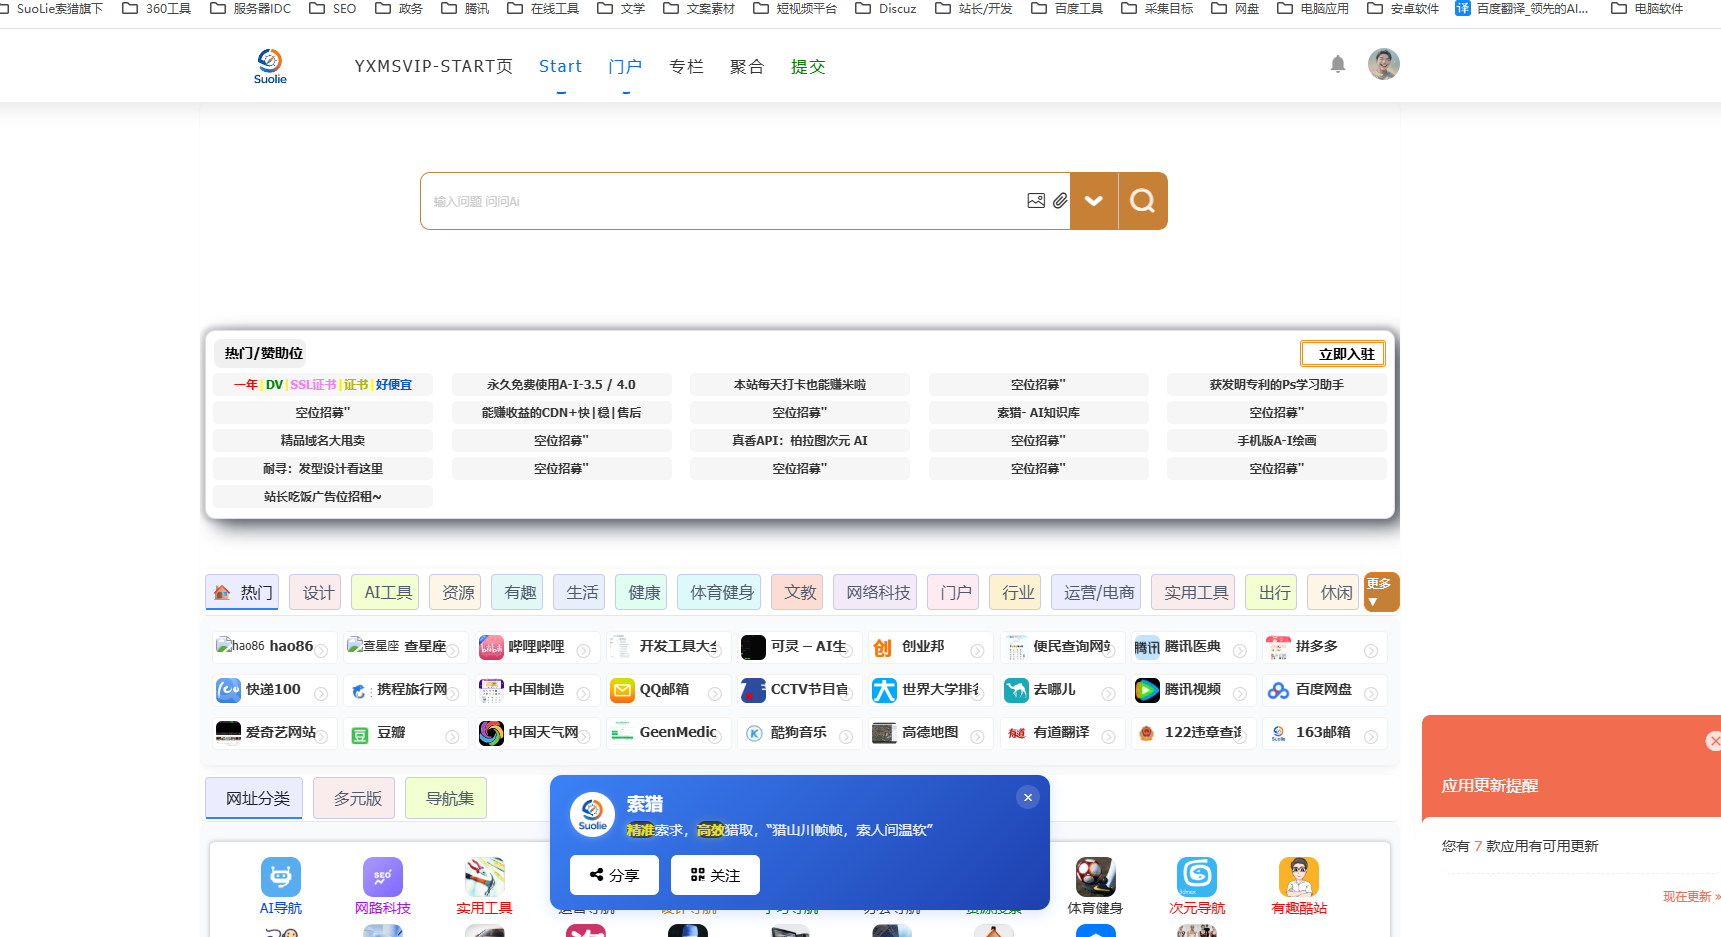
Task: Open the 精品域名大甩卖 sponsor link
Action: 323,441
